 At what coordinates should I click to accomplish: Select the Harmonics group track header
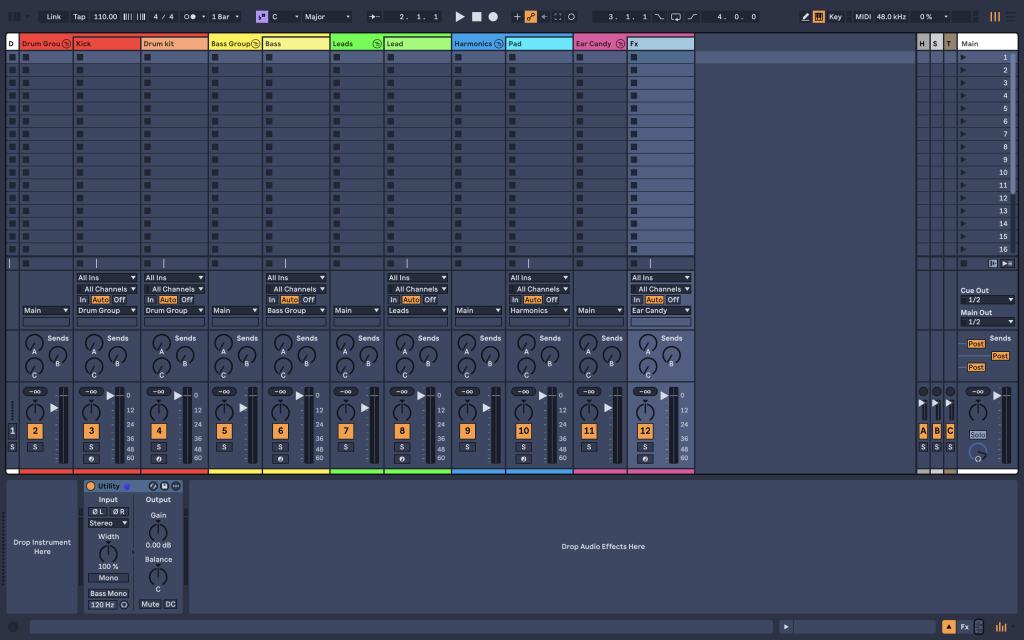472,44
